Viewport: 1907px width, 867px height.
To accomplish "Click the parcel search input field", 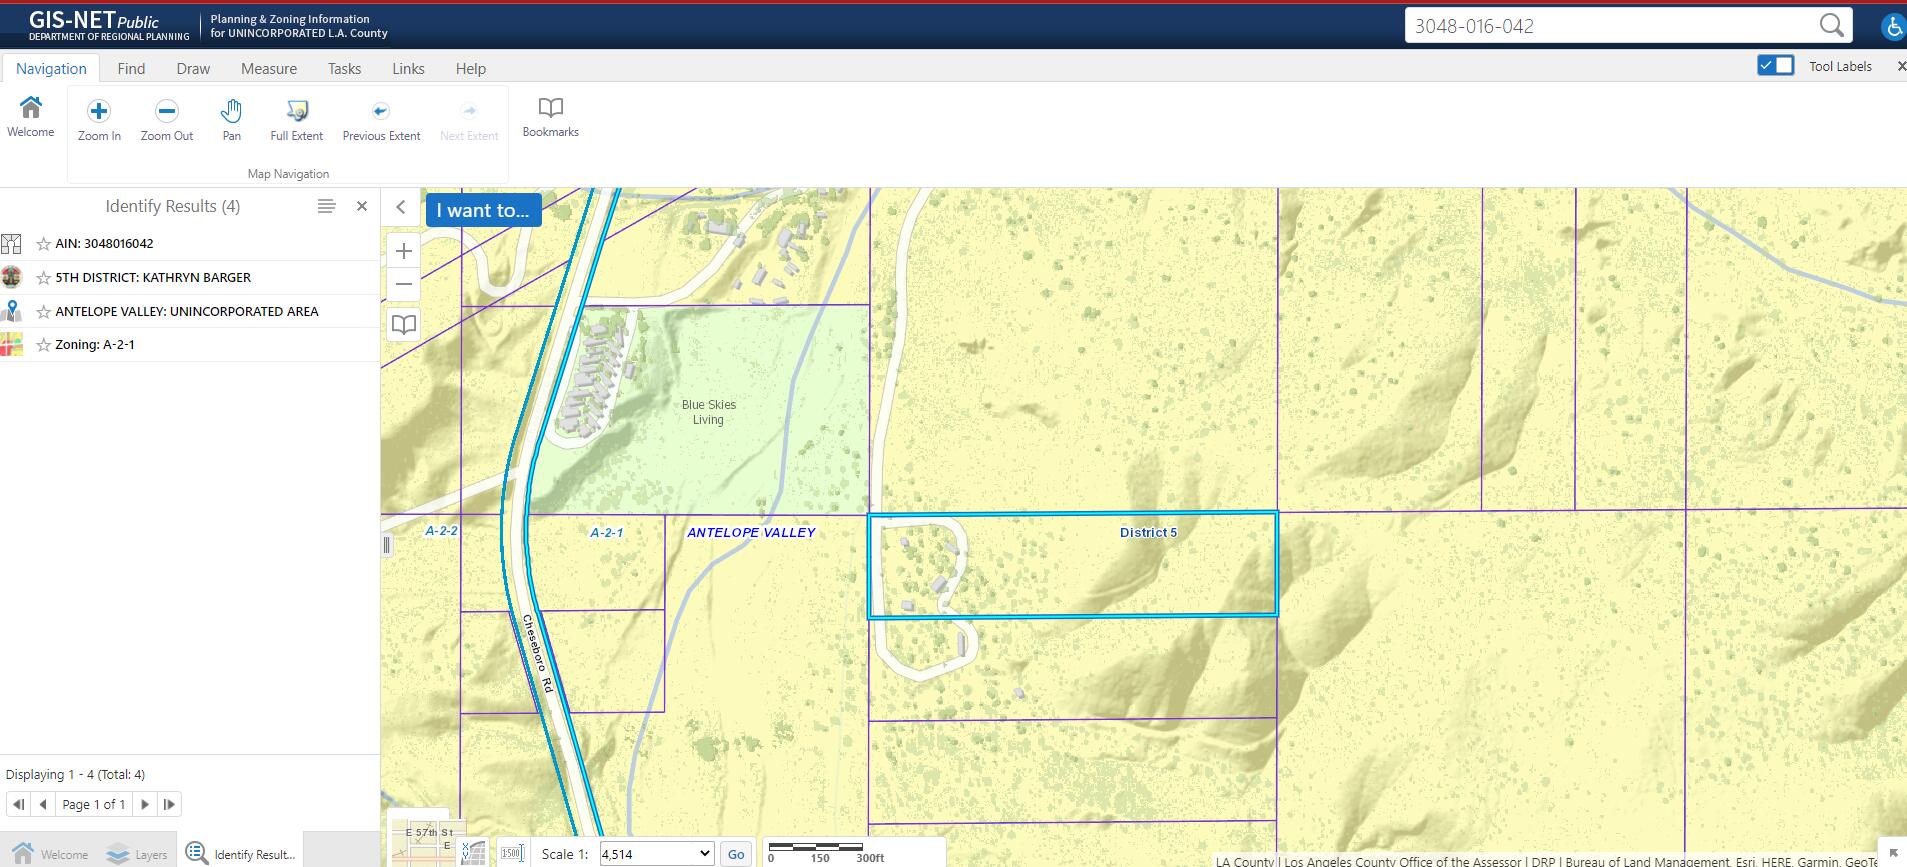I will coord(1610,26).
